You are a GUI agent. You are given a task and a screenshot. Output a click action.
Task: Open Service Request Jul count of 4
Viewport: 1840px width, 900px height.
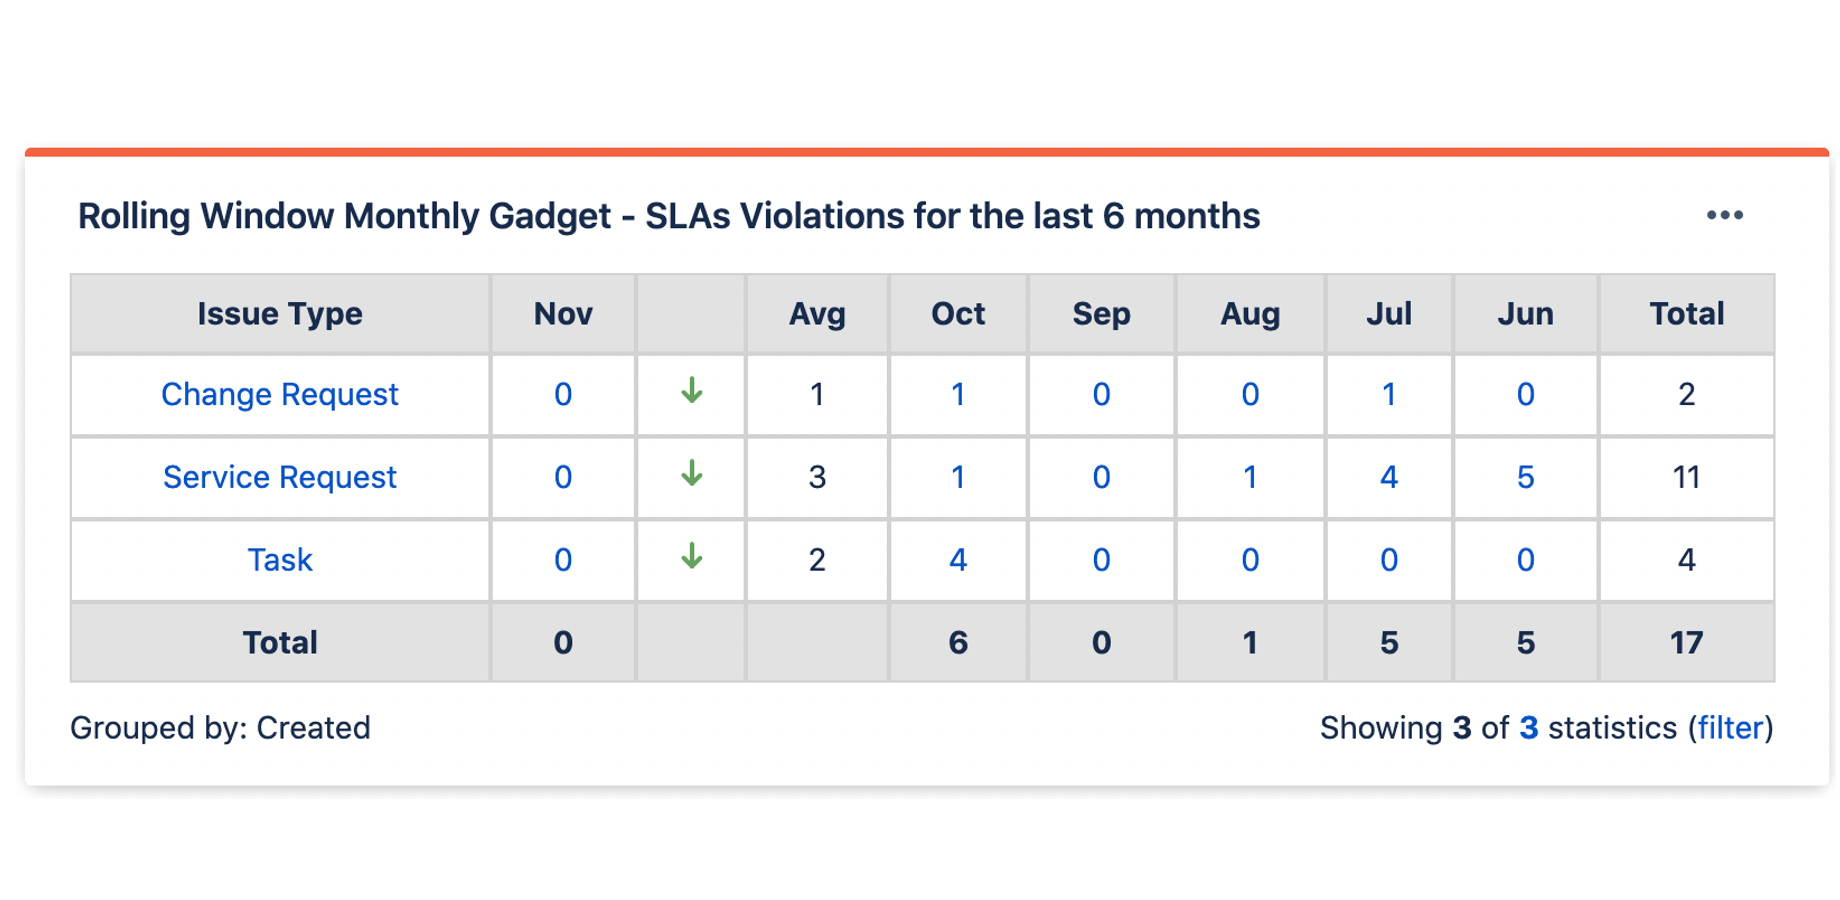pos(1388,477)
